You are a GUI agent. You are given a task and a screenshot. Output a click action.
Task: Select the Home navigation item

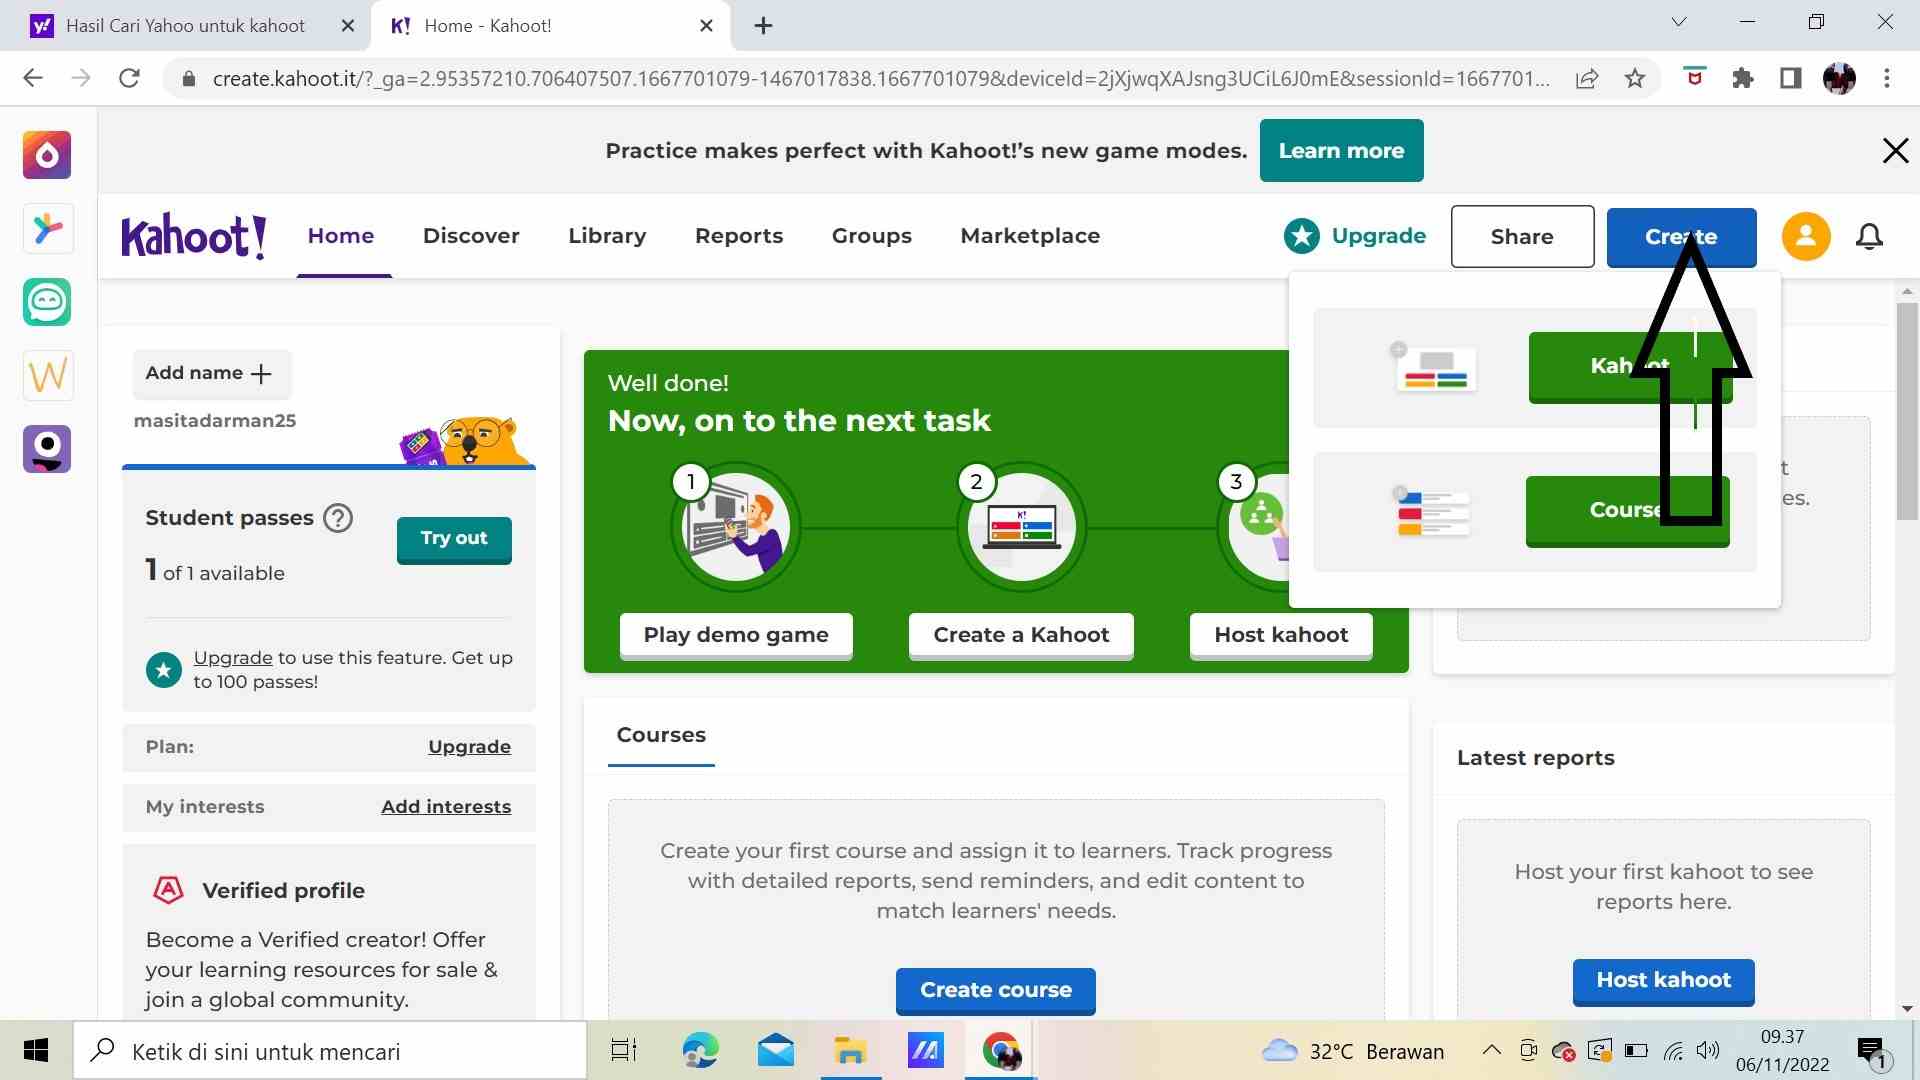(341, 236)
